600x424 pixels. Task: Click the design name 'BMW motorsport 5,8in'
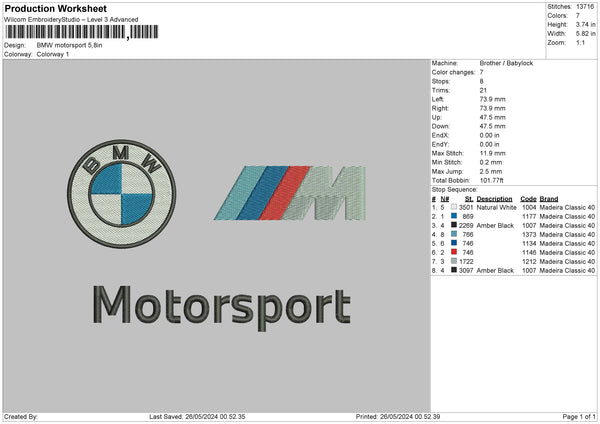pos(69,45)
